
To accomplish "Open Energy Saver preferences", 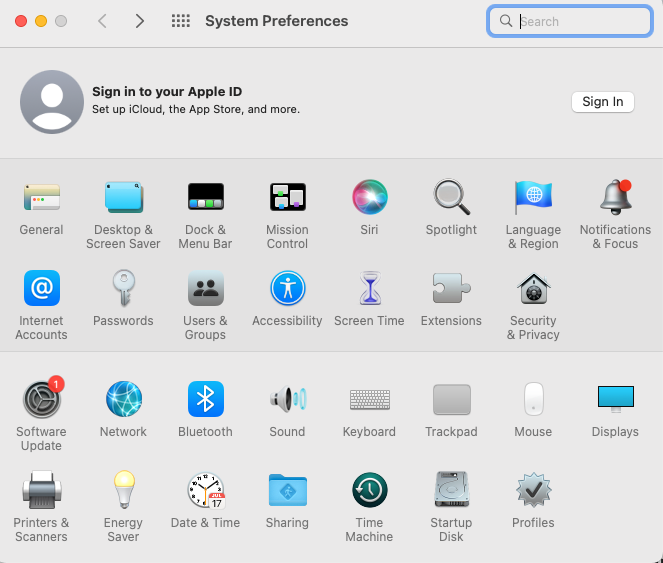I will click(123, 491).
